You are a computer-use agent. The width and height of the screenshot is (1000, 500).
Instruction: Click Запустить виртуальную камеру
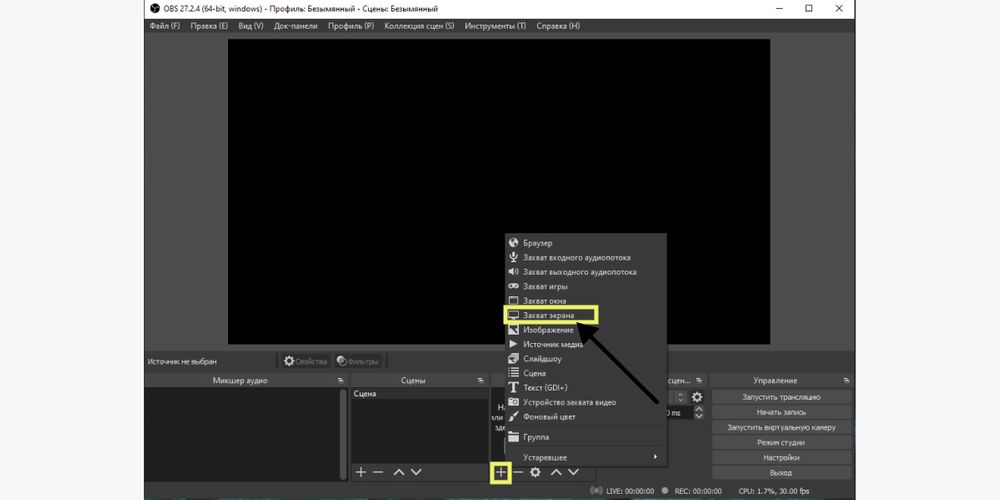tap(781, 427)
